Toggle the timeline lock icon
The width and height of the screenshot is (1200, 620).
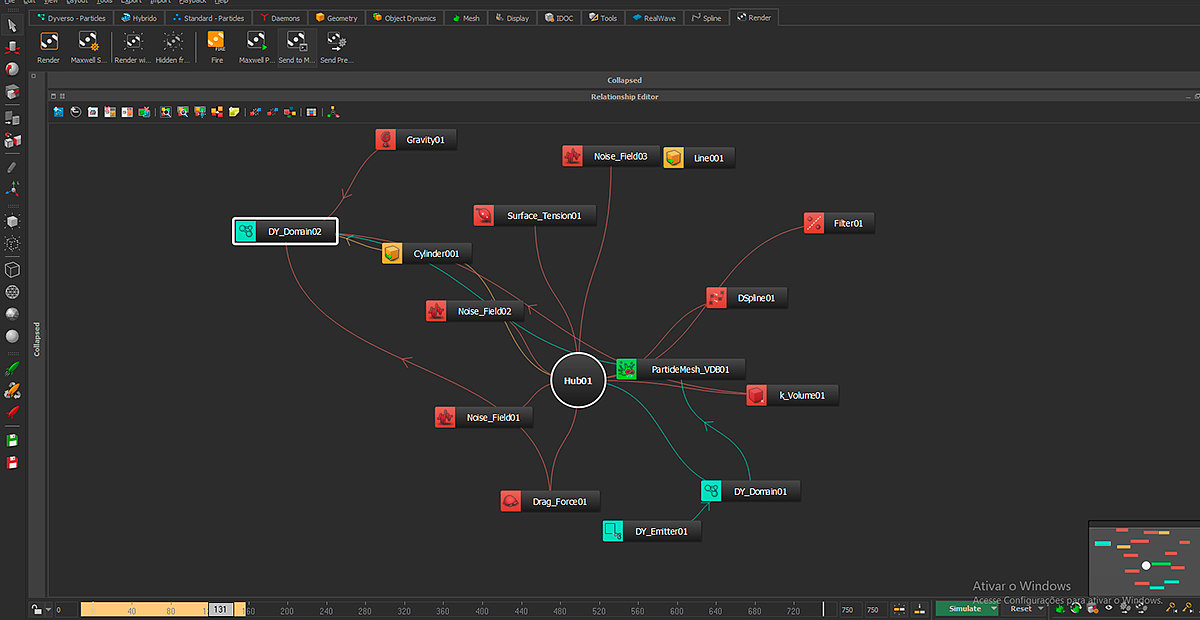click(x=35, y=609)
